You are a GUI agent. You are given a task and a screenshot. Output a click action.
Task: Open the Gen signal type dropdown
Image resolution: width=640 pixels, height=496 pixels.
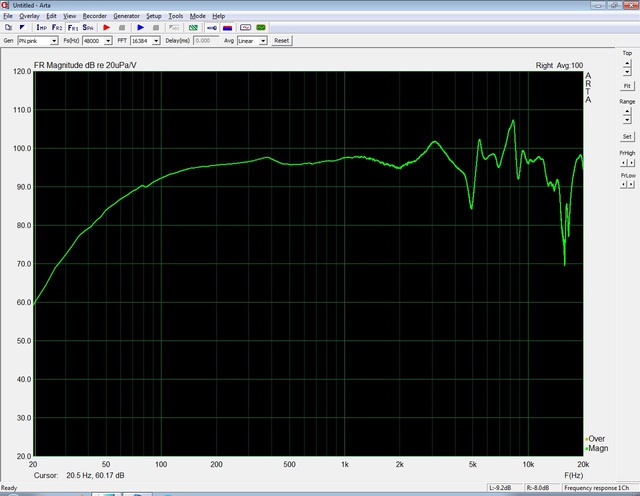(x=56, y=41)
